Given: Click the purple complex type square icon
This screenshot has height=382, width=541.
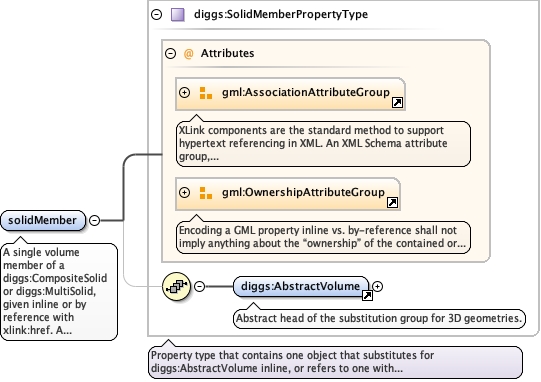Looking at the screenshot, I should (x=178, y=15).
